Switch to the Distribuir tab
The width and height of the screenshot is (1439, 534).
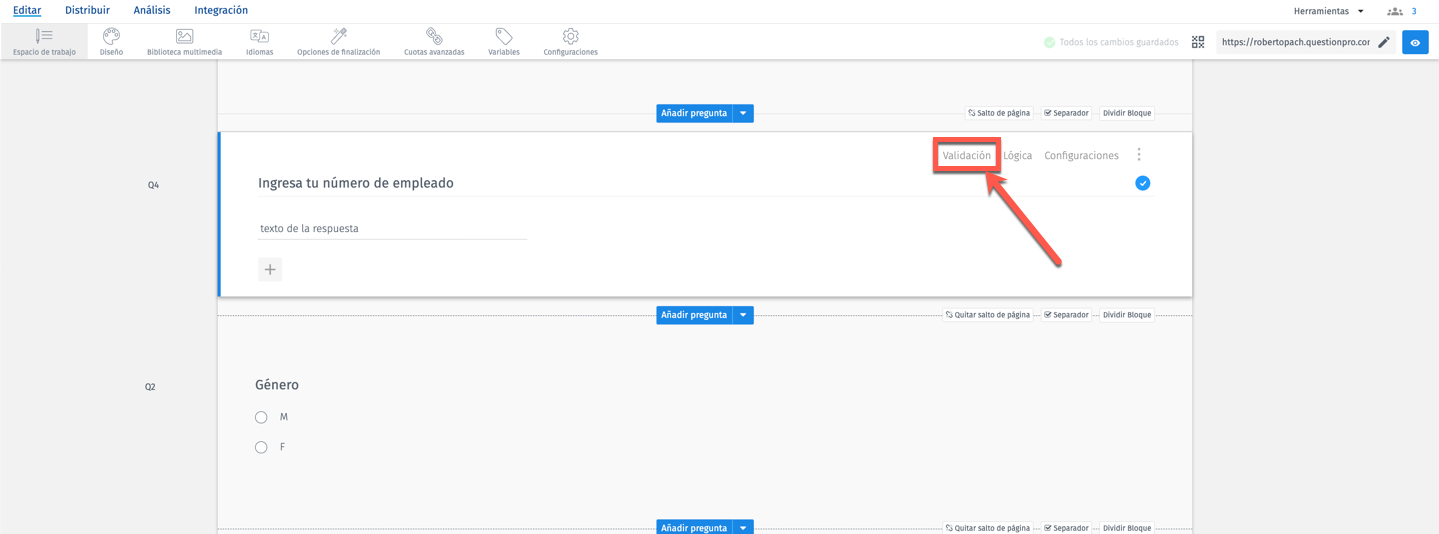[87, 10]
